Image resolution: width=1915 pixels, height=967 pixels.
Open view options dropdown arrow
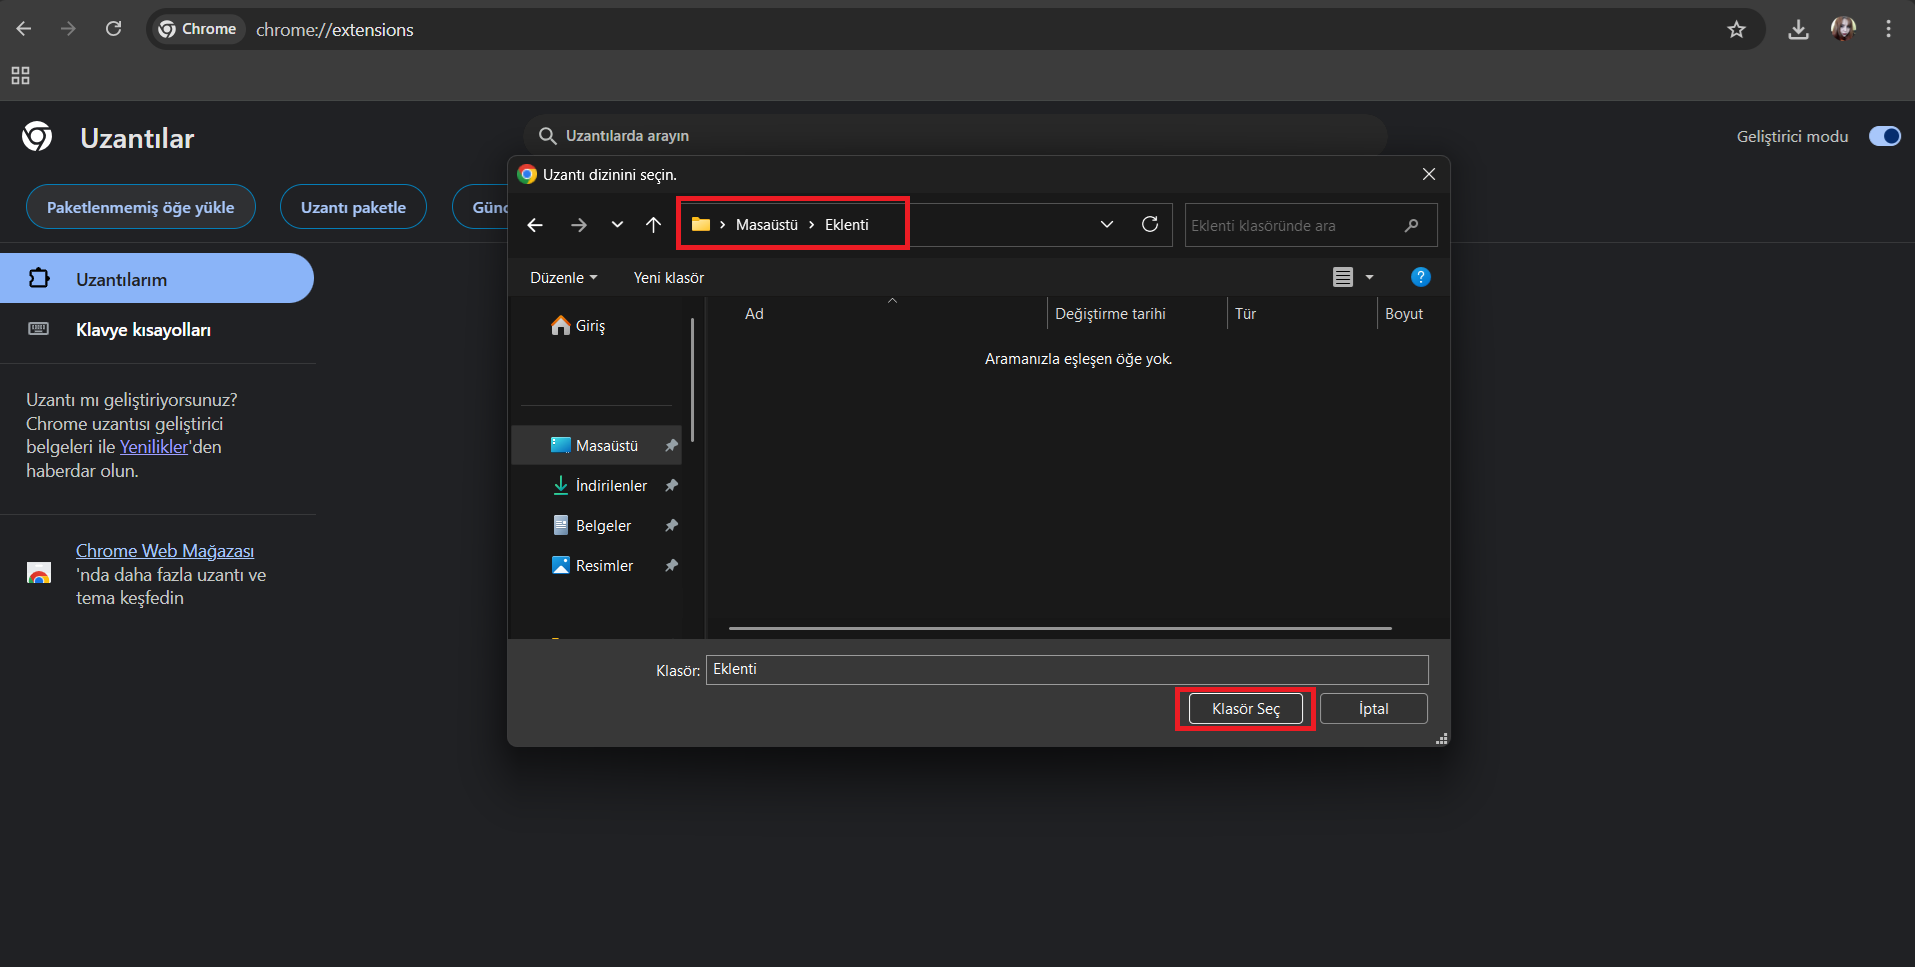coord(1369,277)
